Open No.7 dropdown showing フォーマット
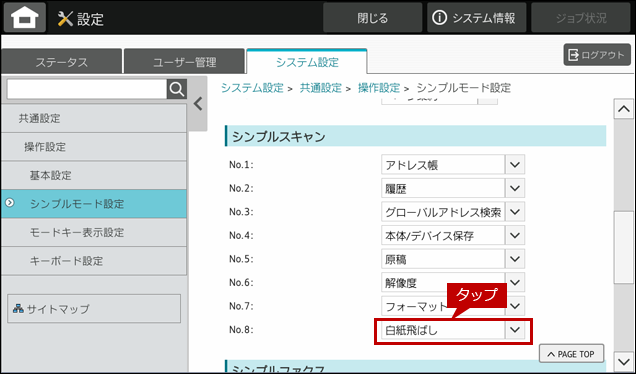Image resolution: width=636 pixels, height=374 pixels. [x=453, y=306]
